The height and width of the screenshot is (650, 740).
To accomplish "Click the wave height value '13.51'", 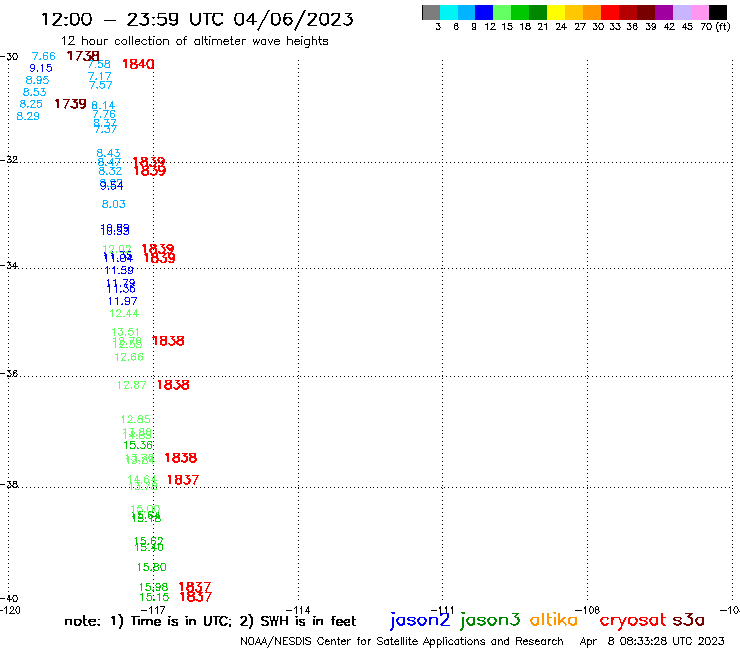I will click(126, 332).
